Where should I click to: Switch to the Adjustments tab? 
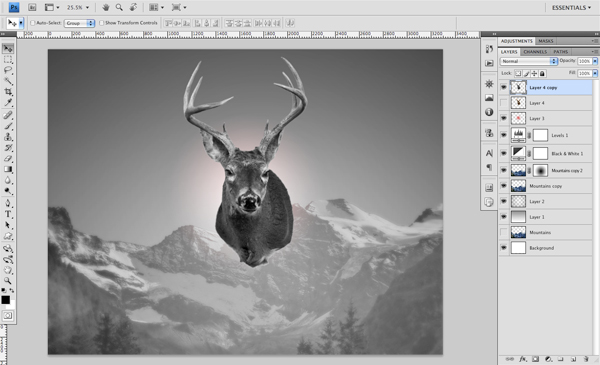[517, 41]
